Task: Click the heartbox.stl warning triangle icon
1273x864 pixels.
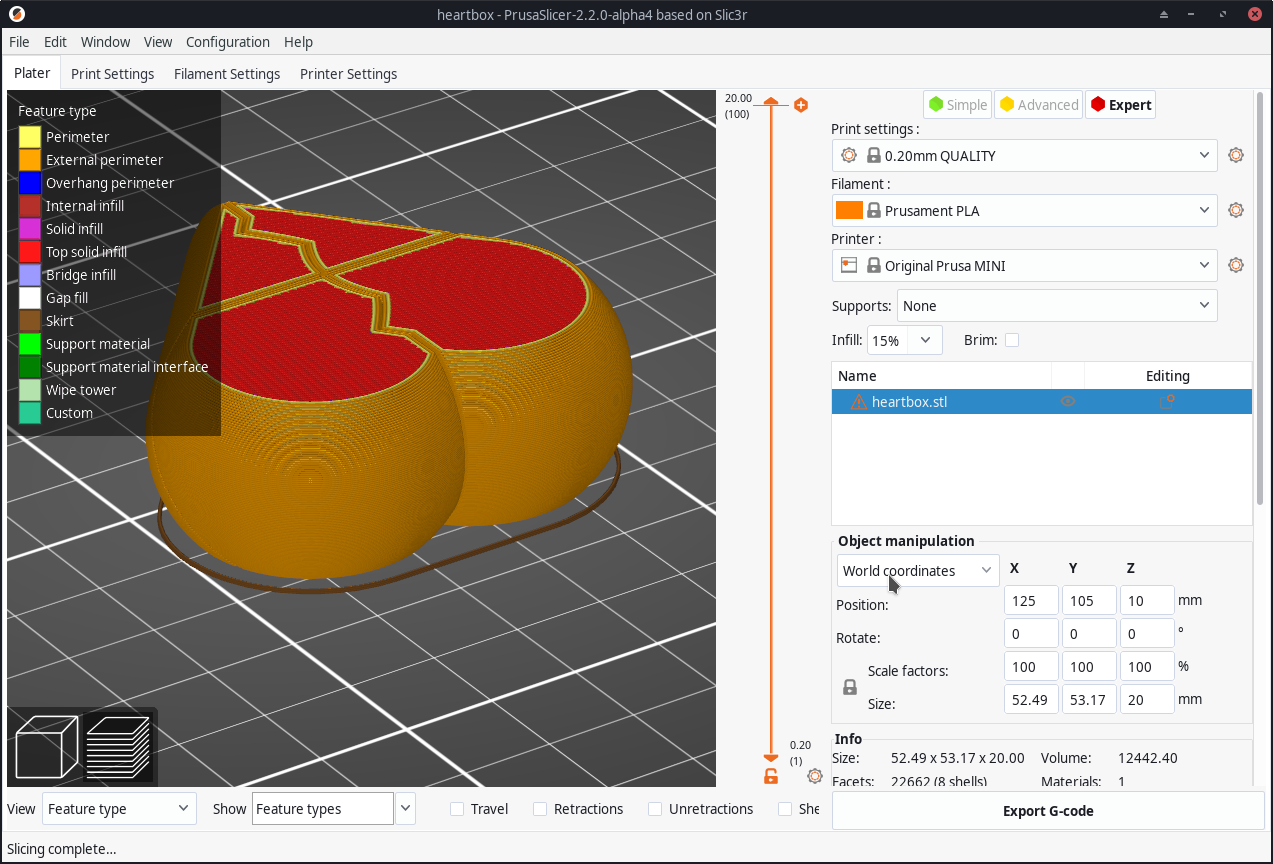Action: pos(858,402)
